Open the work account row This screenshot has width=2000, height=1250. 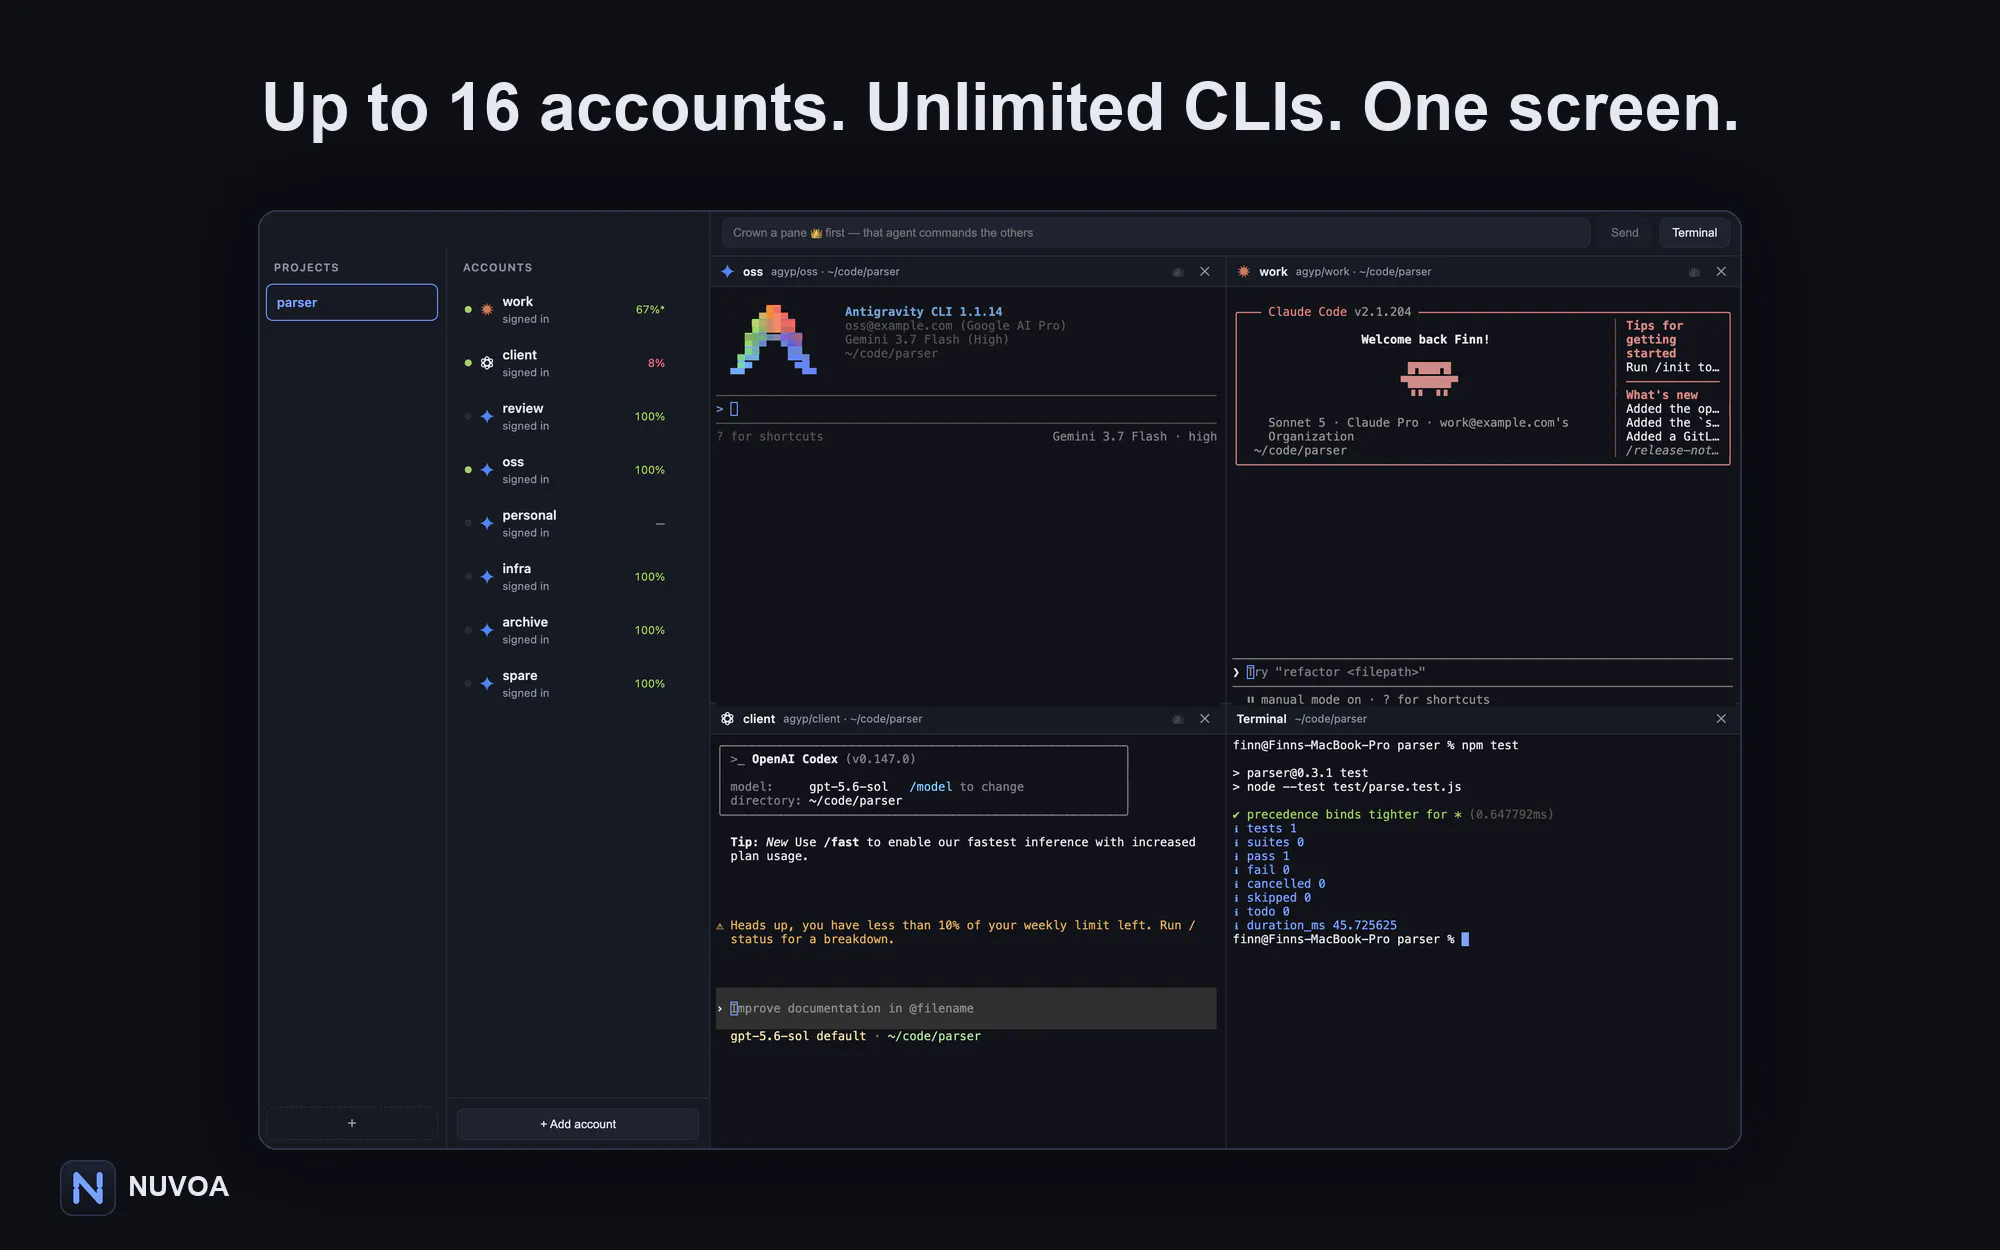click(x=578, y=310)
